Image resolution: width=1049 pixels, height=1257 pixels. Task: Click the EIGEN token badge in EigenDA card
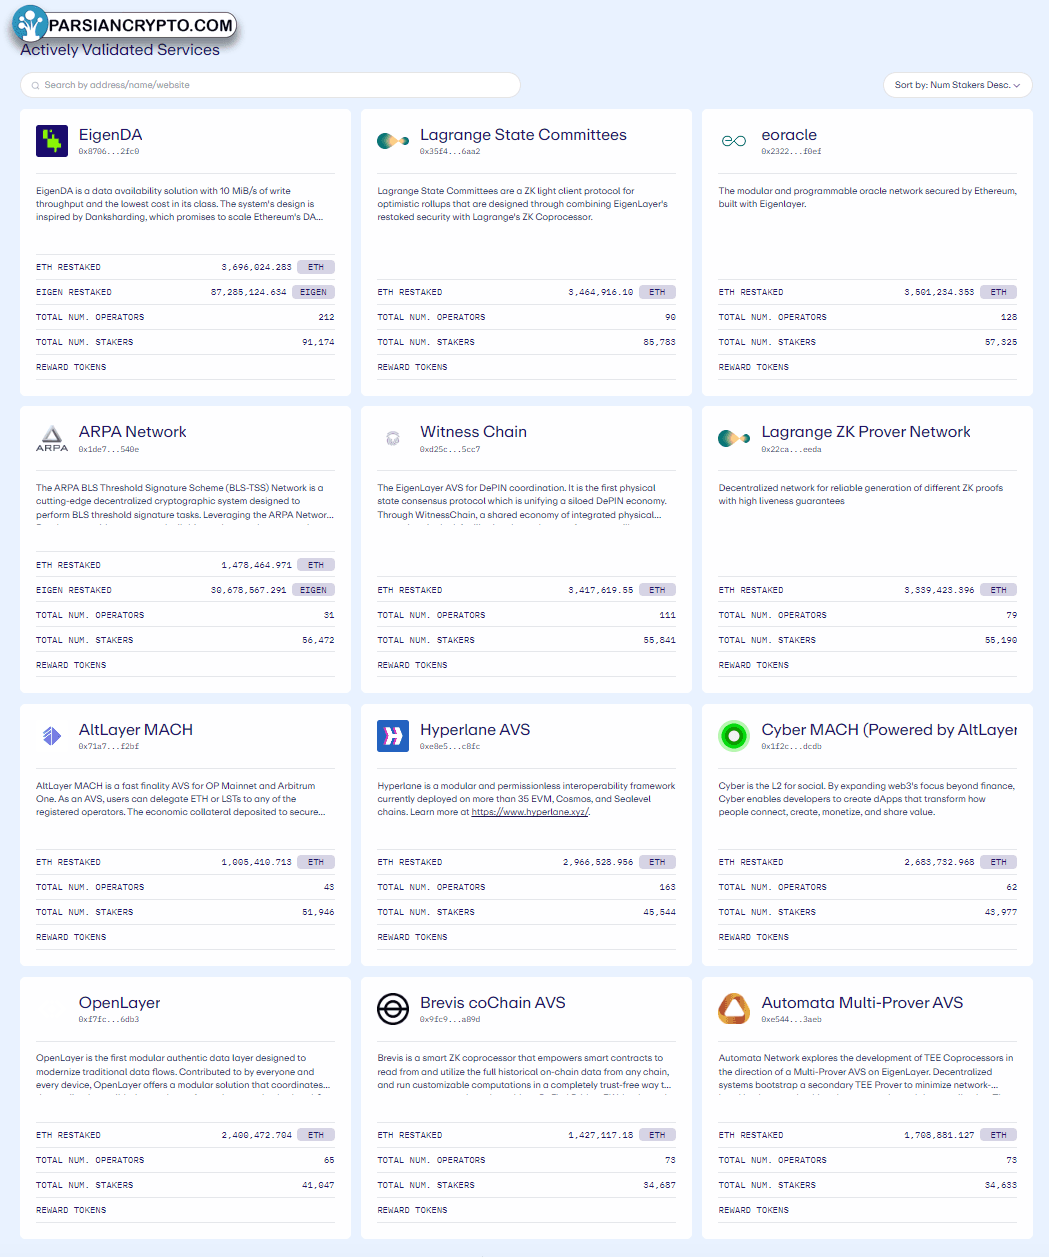click(x=314, y=292)
